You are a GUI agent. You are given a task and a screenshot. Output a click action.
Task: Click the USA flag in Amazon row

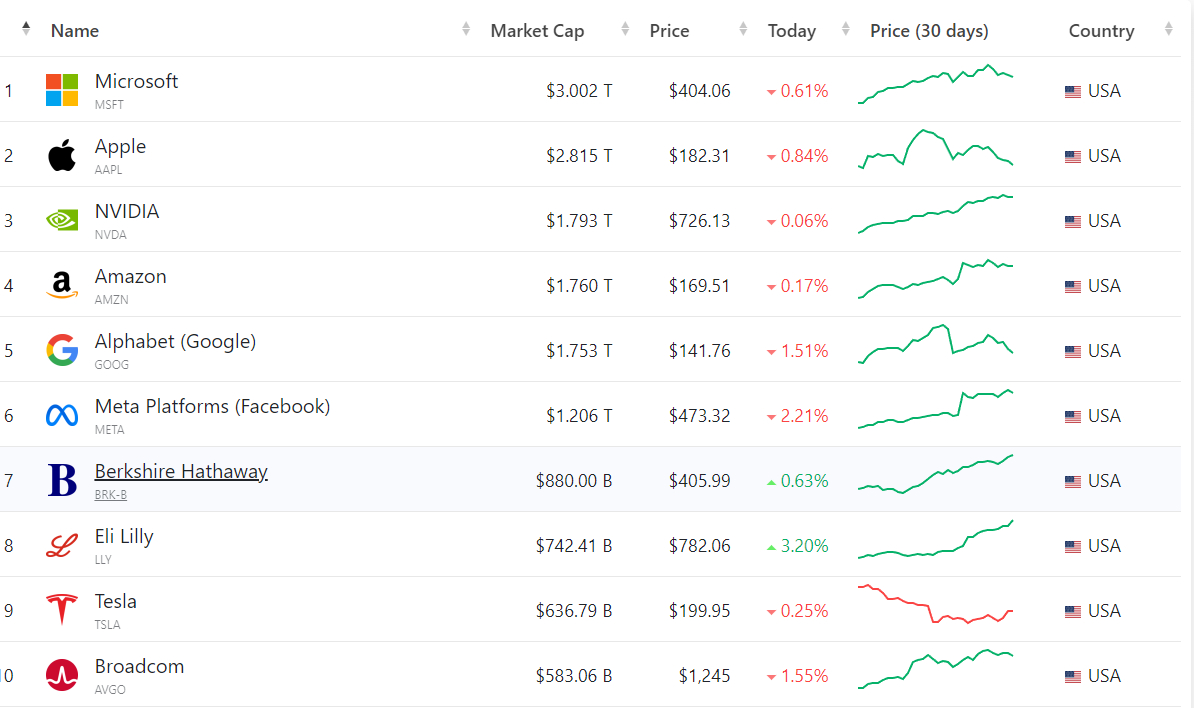(1073, 286)
